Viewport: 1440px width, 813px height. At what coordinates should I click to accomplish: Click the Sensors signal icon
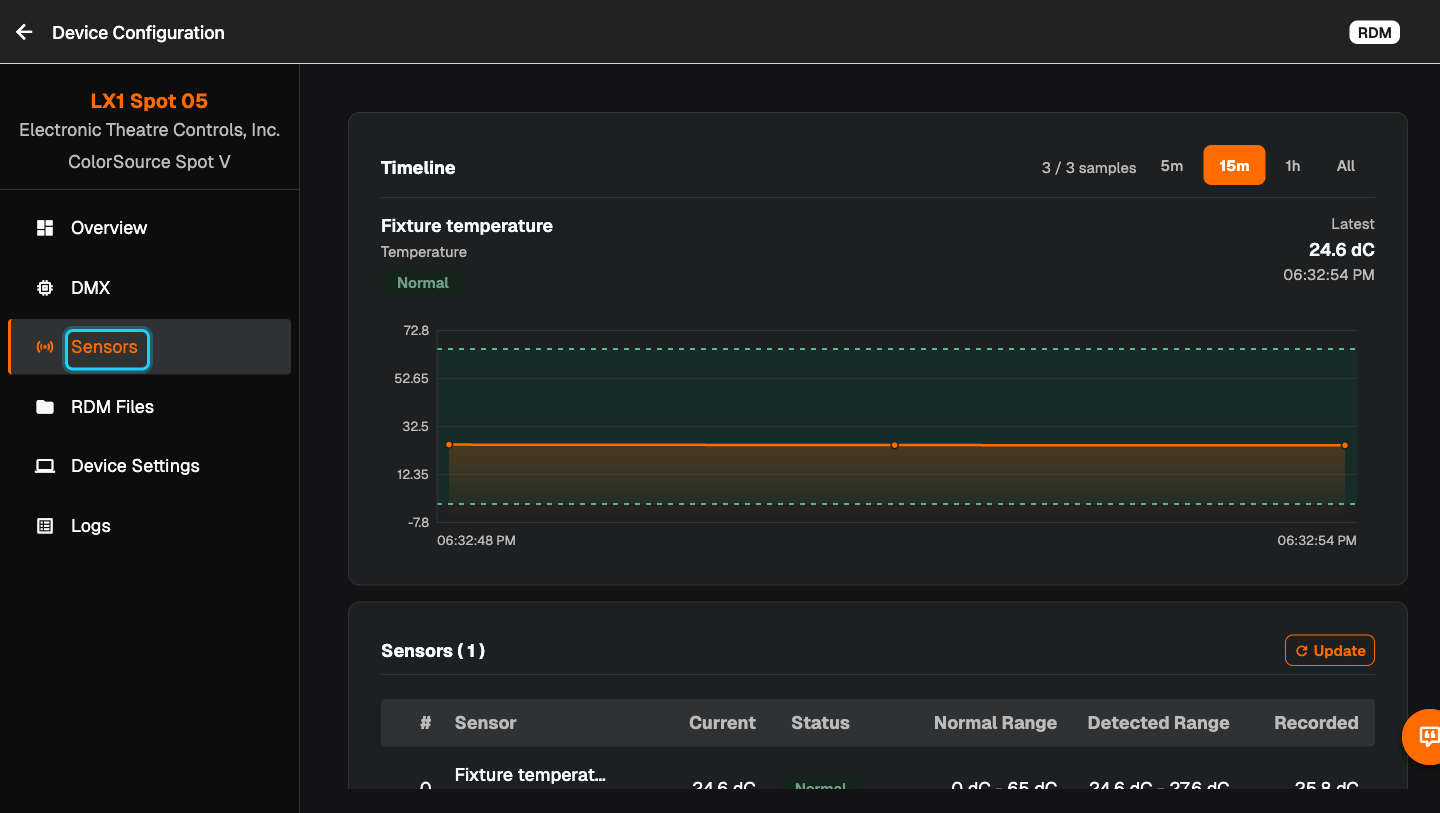(45, 347)
